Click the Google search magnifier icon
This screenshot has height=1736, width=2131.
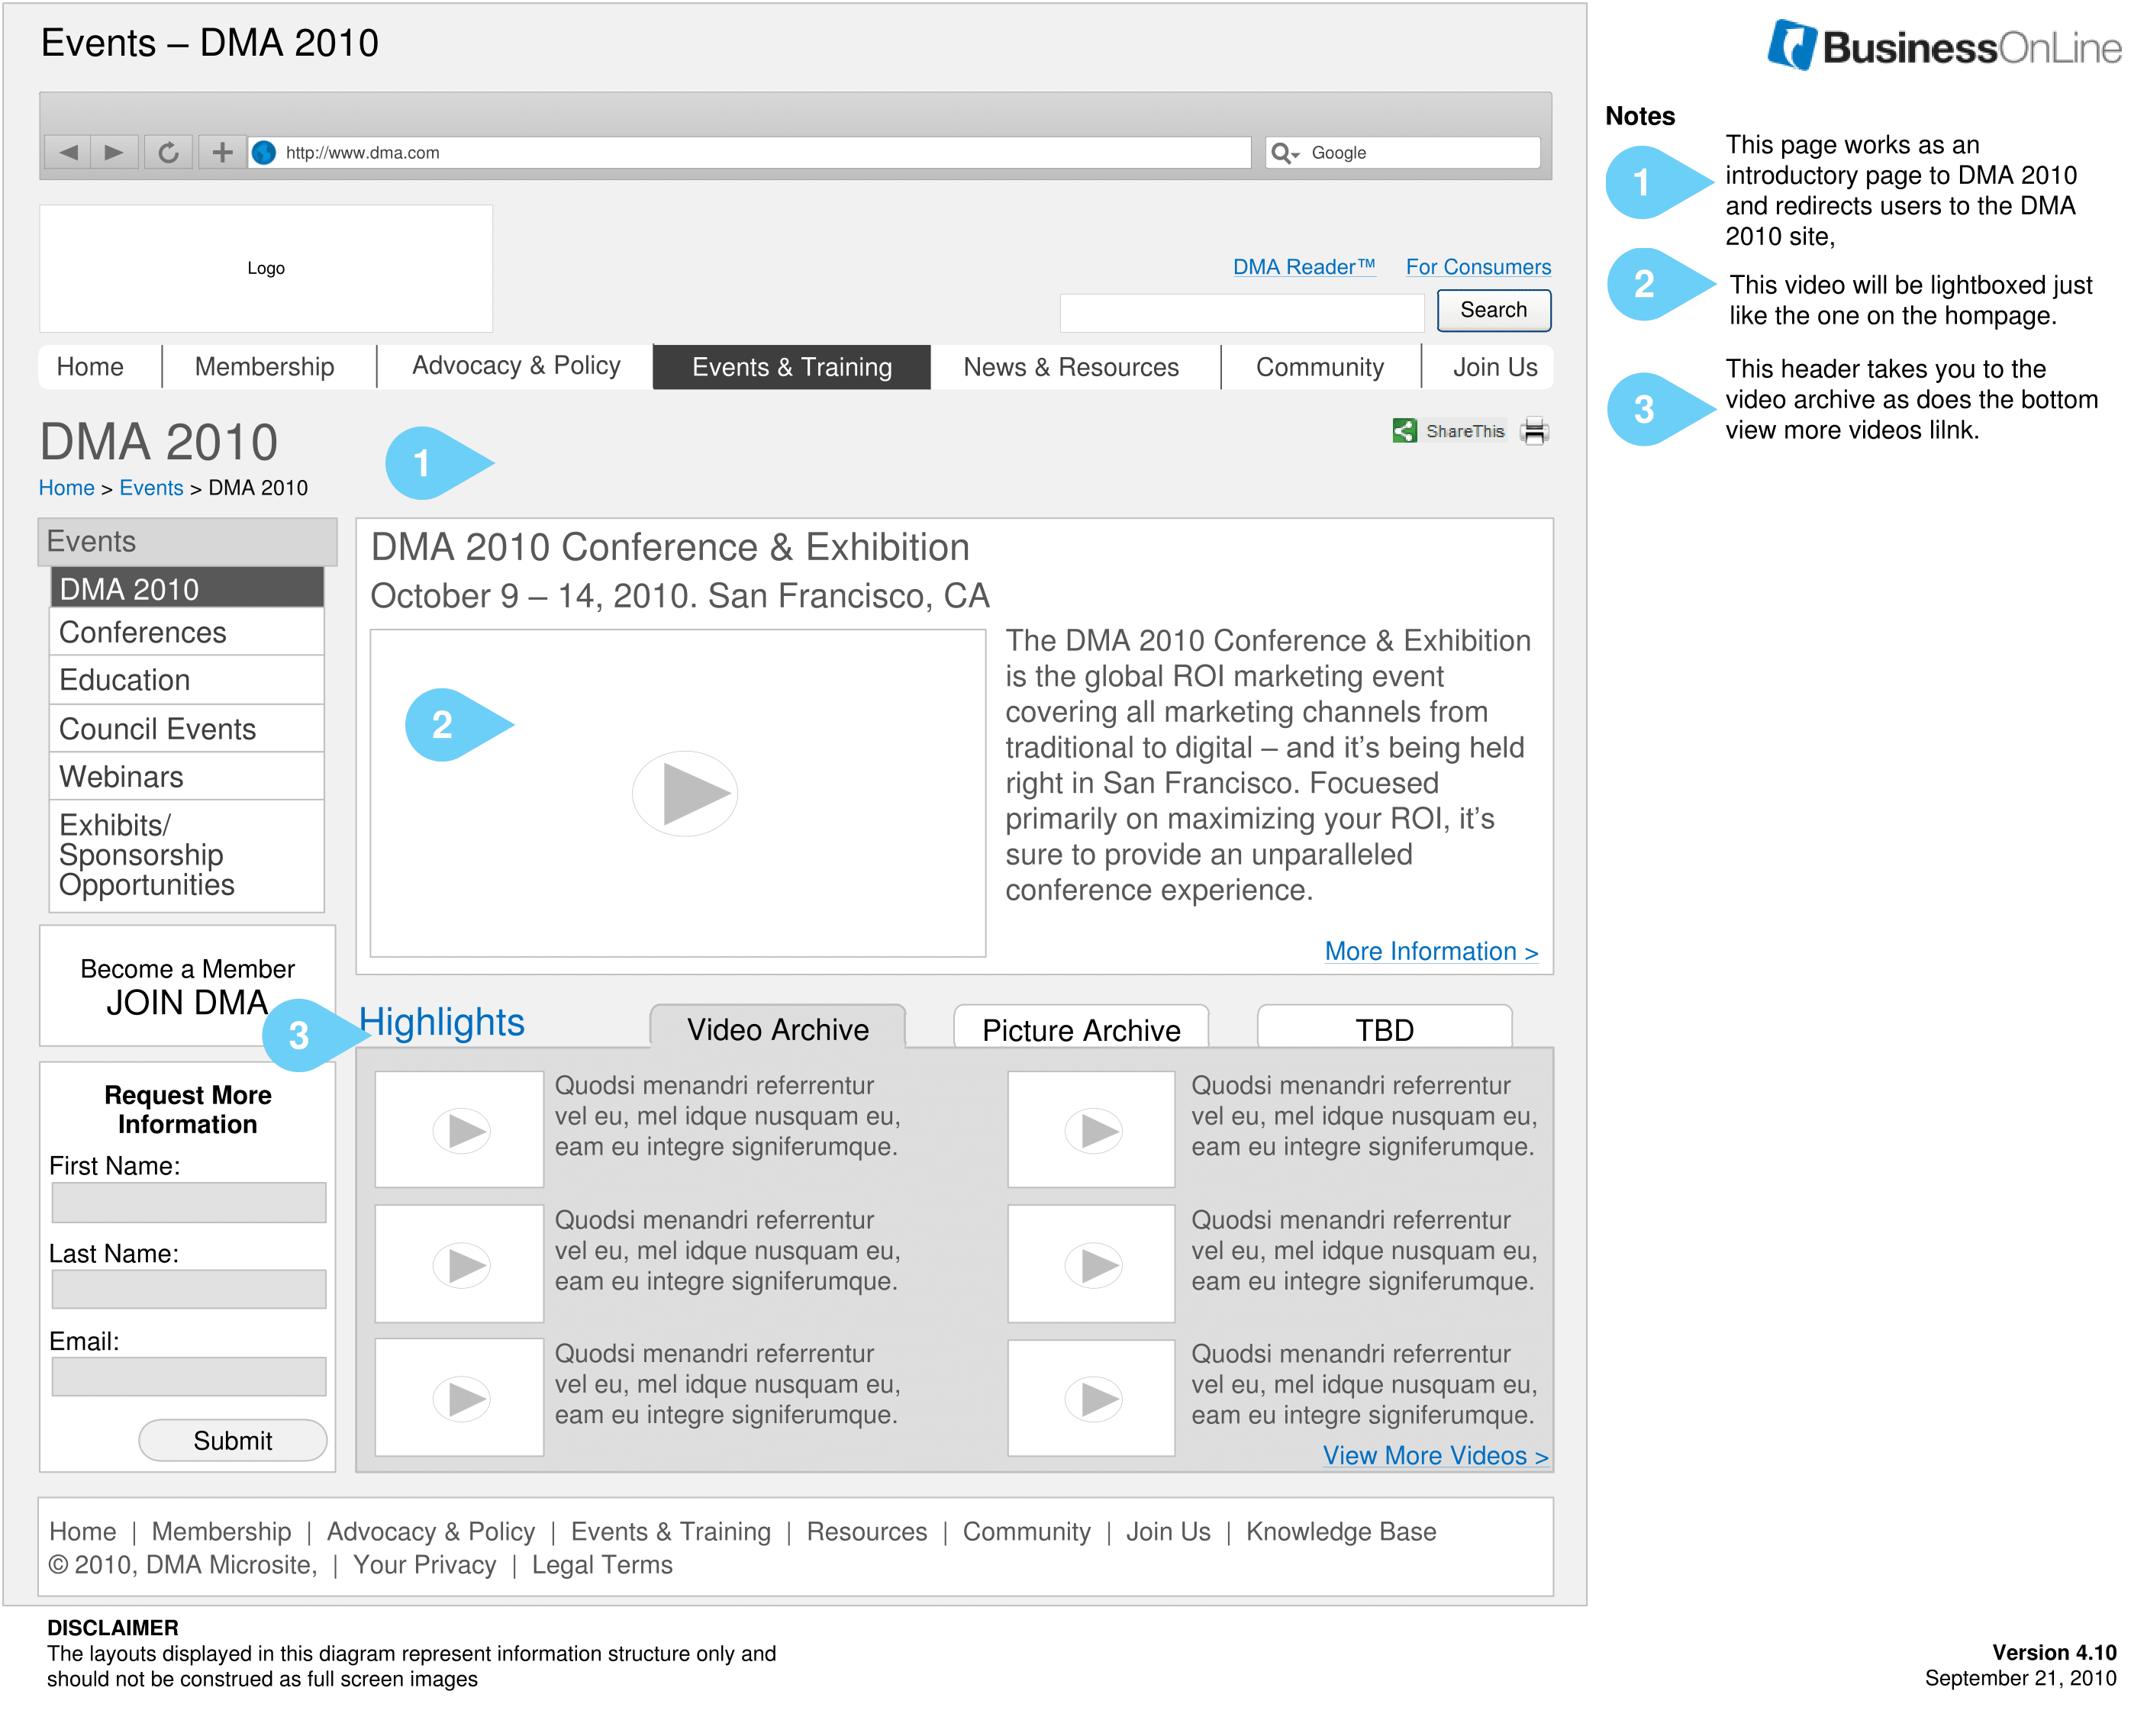click(1284, 153)
